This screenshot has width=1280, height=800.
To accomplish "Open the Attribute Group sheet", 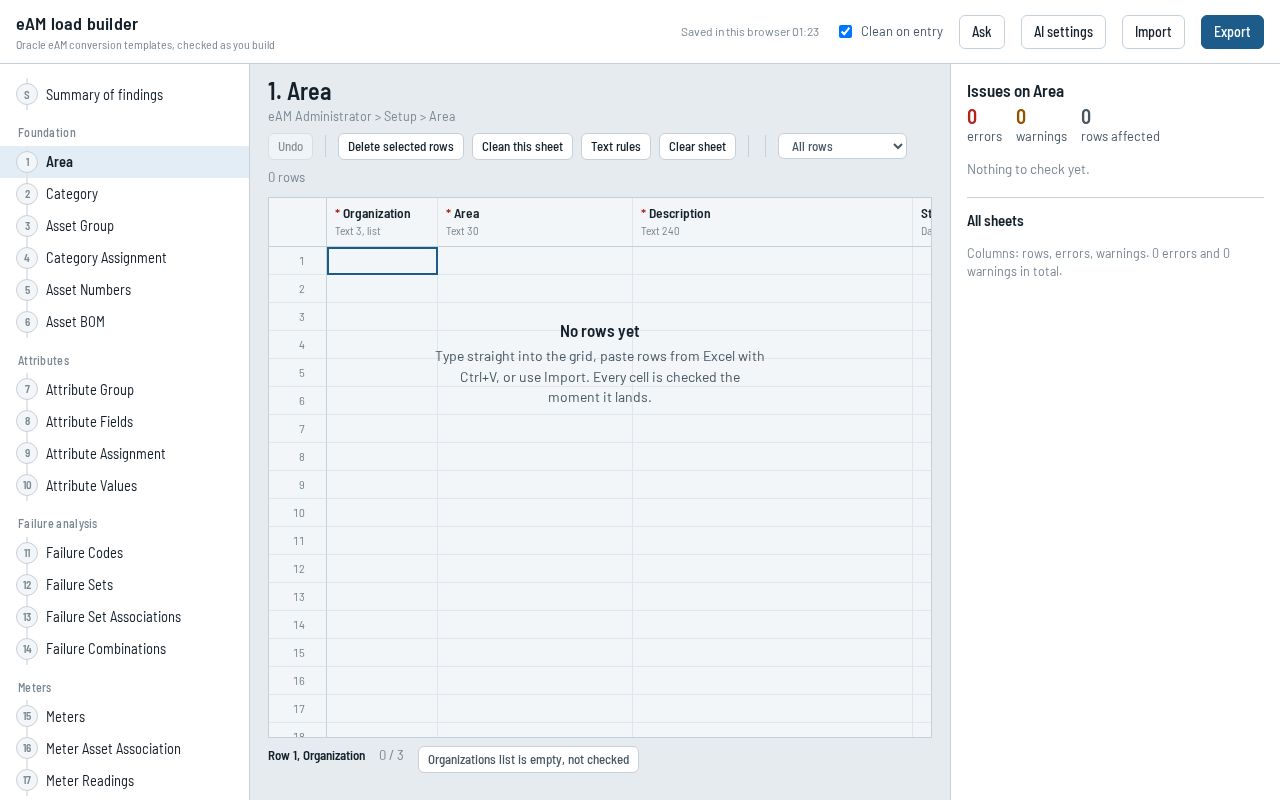I will tap(124, 390).
